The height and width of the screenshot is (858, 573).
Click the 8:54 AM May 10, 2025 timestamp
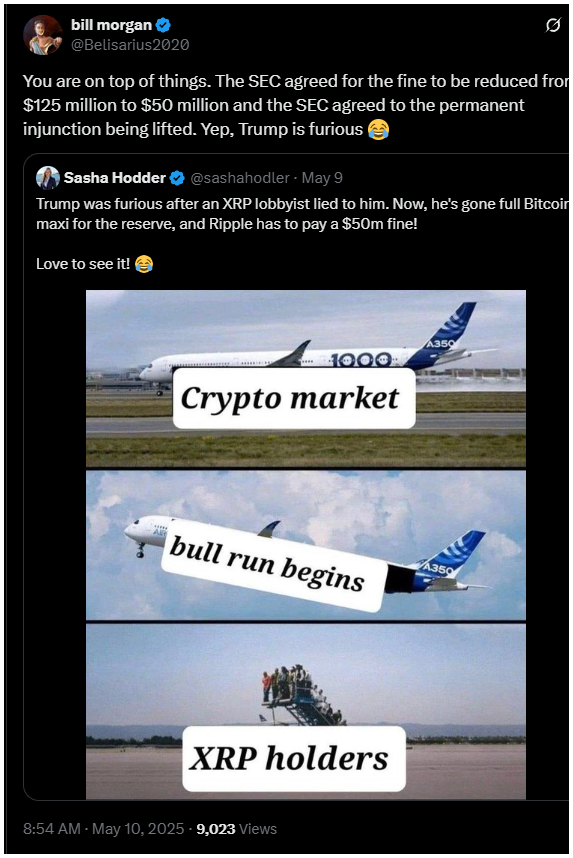[103, 829]
